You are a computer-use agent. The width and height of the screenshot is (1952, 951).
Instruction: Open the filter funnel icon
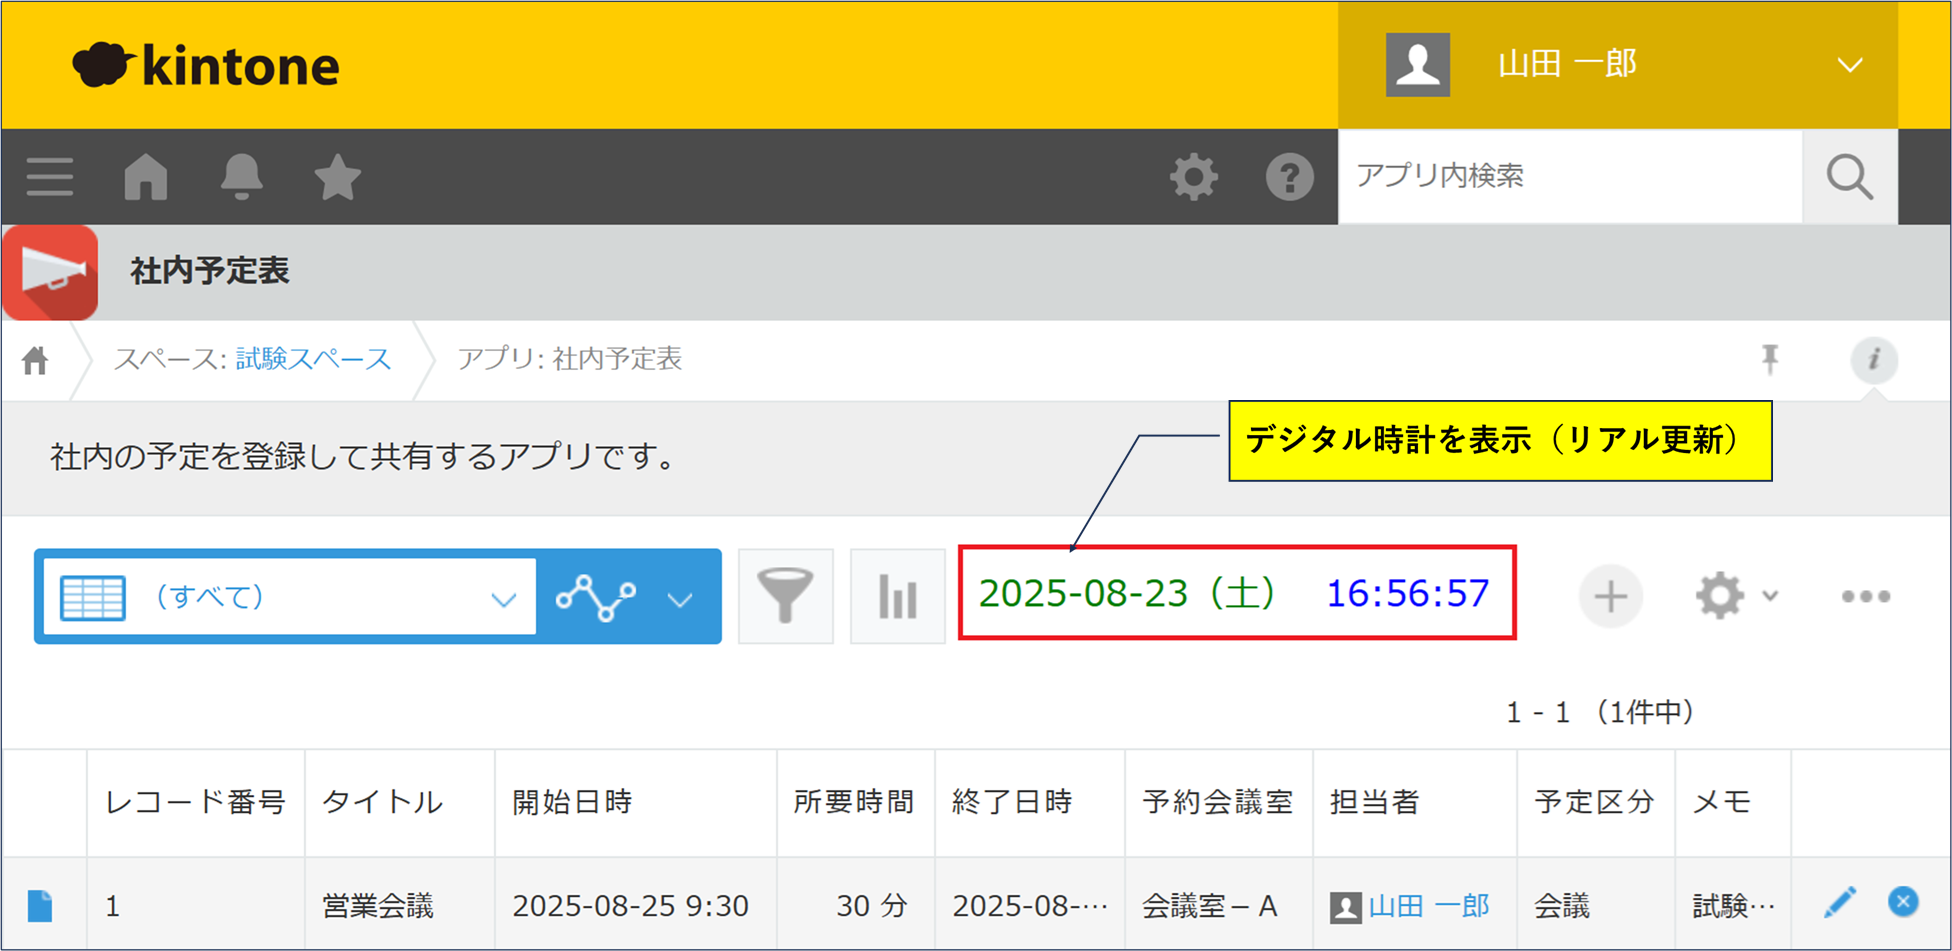tap(785, 596)
